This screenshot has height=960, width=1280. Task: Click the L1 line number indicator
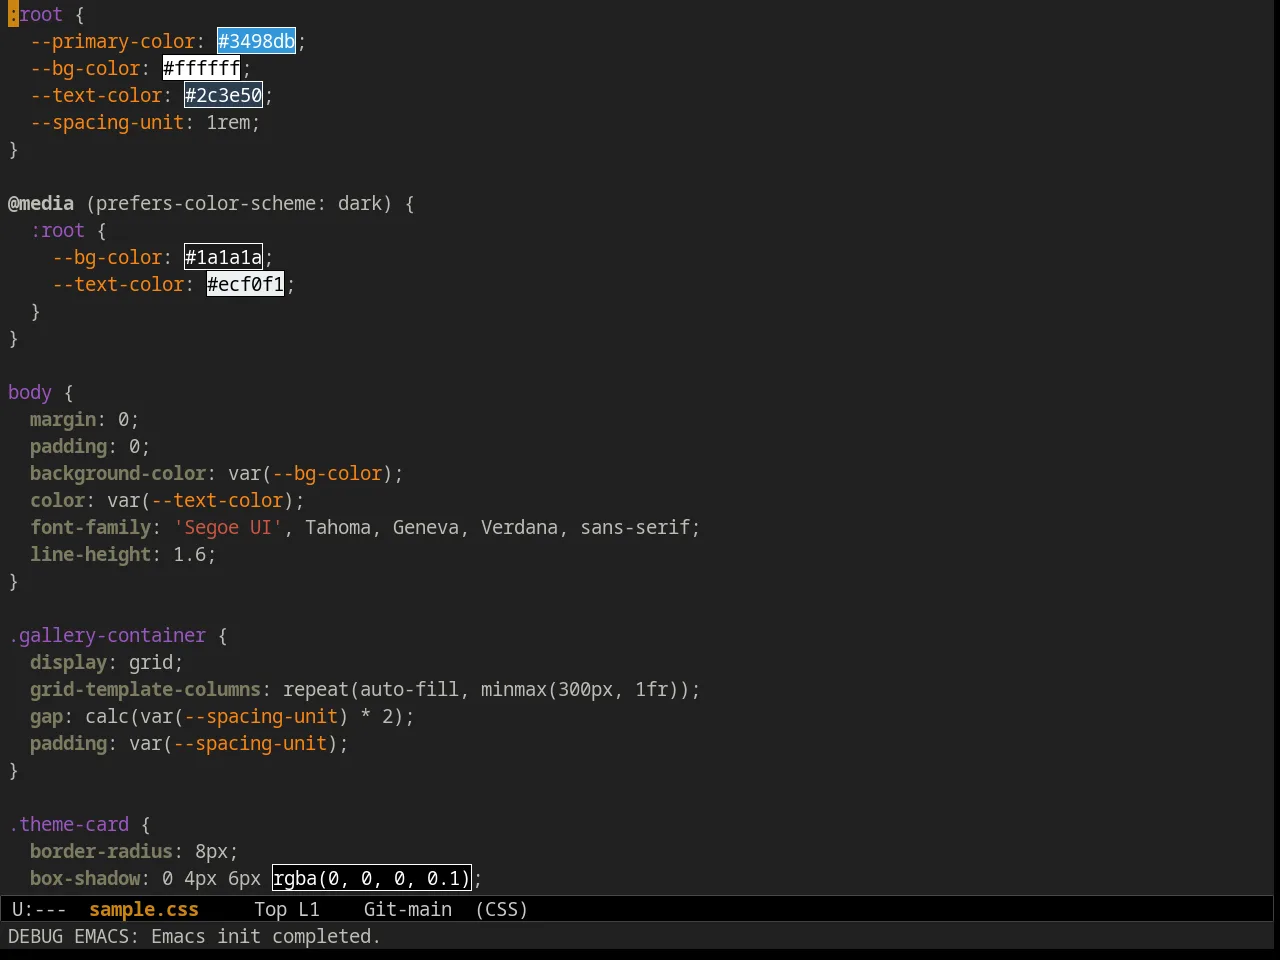pos(309,909)
